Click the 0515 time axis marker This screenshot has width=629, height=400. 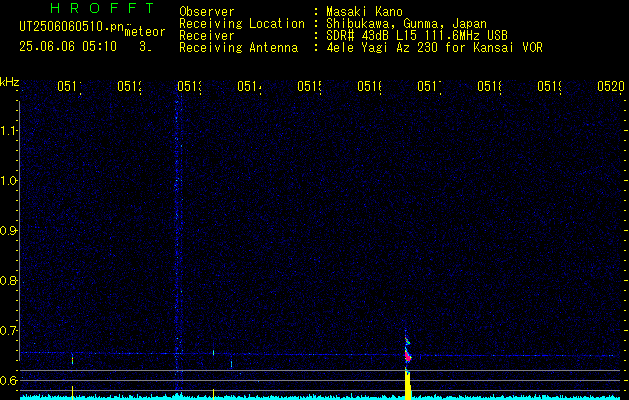point(309,87)
